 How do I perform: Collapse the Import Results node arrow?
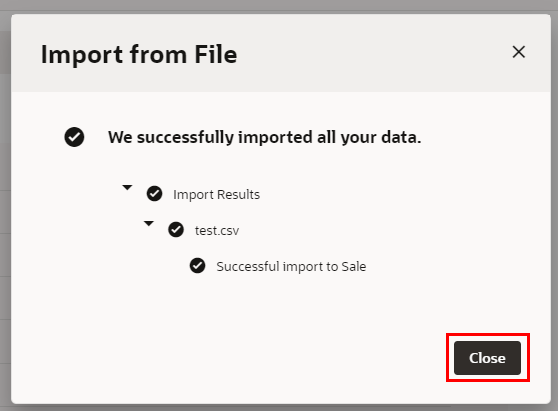tap(127, 187)
